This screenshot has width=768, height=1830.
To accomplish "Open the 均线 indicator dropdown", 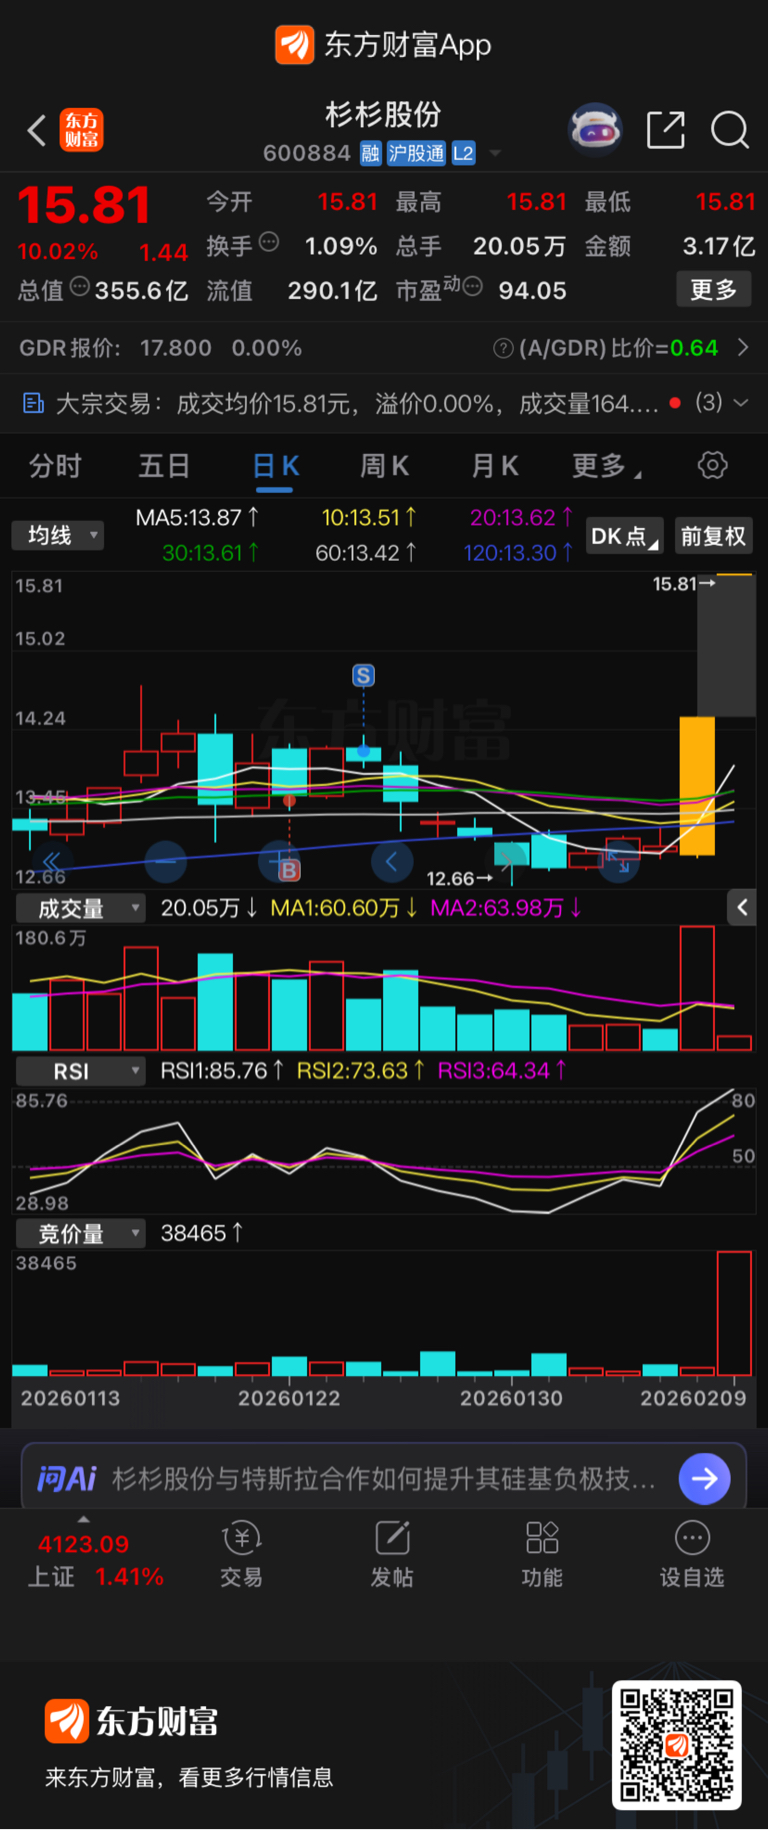I will (x=58, y=535).
